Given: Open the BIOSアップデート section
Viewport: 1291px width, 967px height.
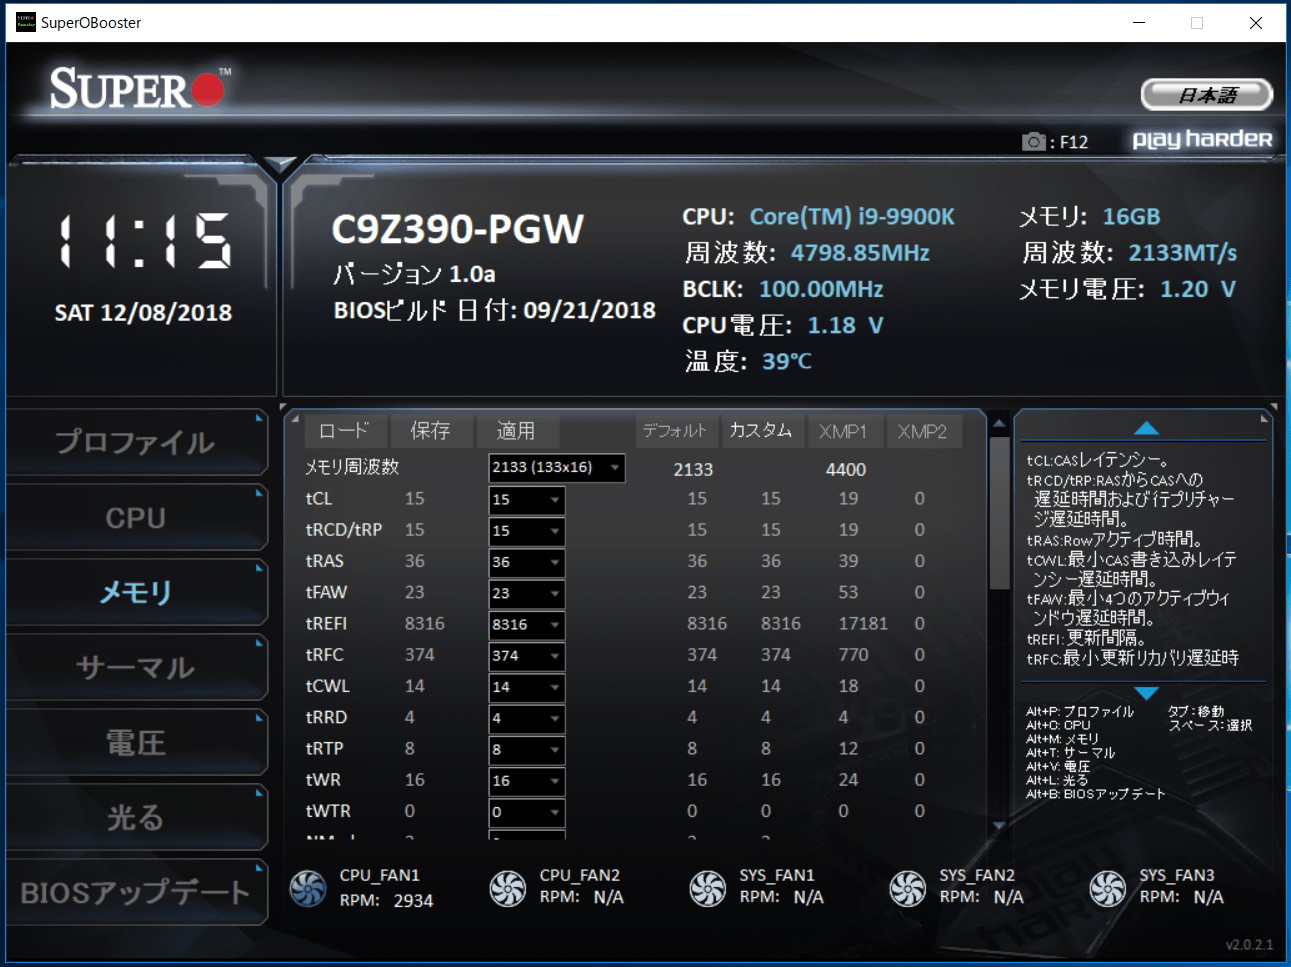Looking at the screenshot, I should coord(136,892).
